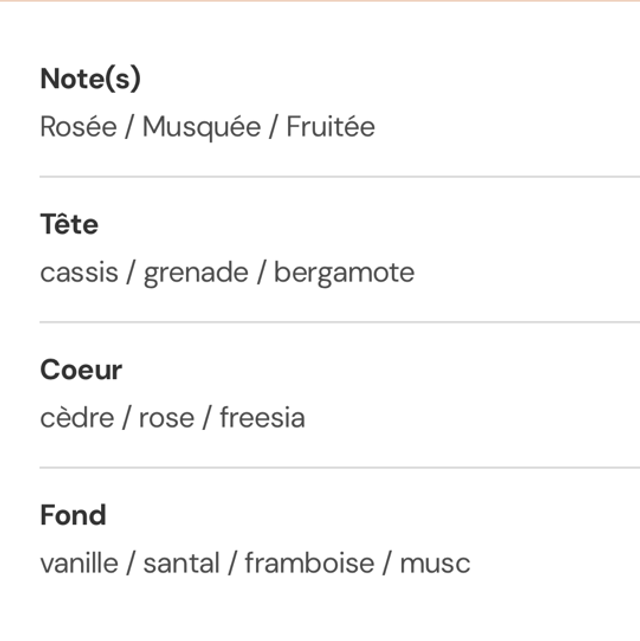This screenshot has height=641, width=640.
Task: Click the Note(s) heading
Action: coord(90,79)
